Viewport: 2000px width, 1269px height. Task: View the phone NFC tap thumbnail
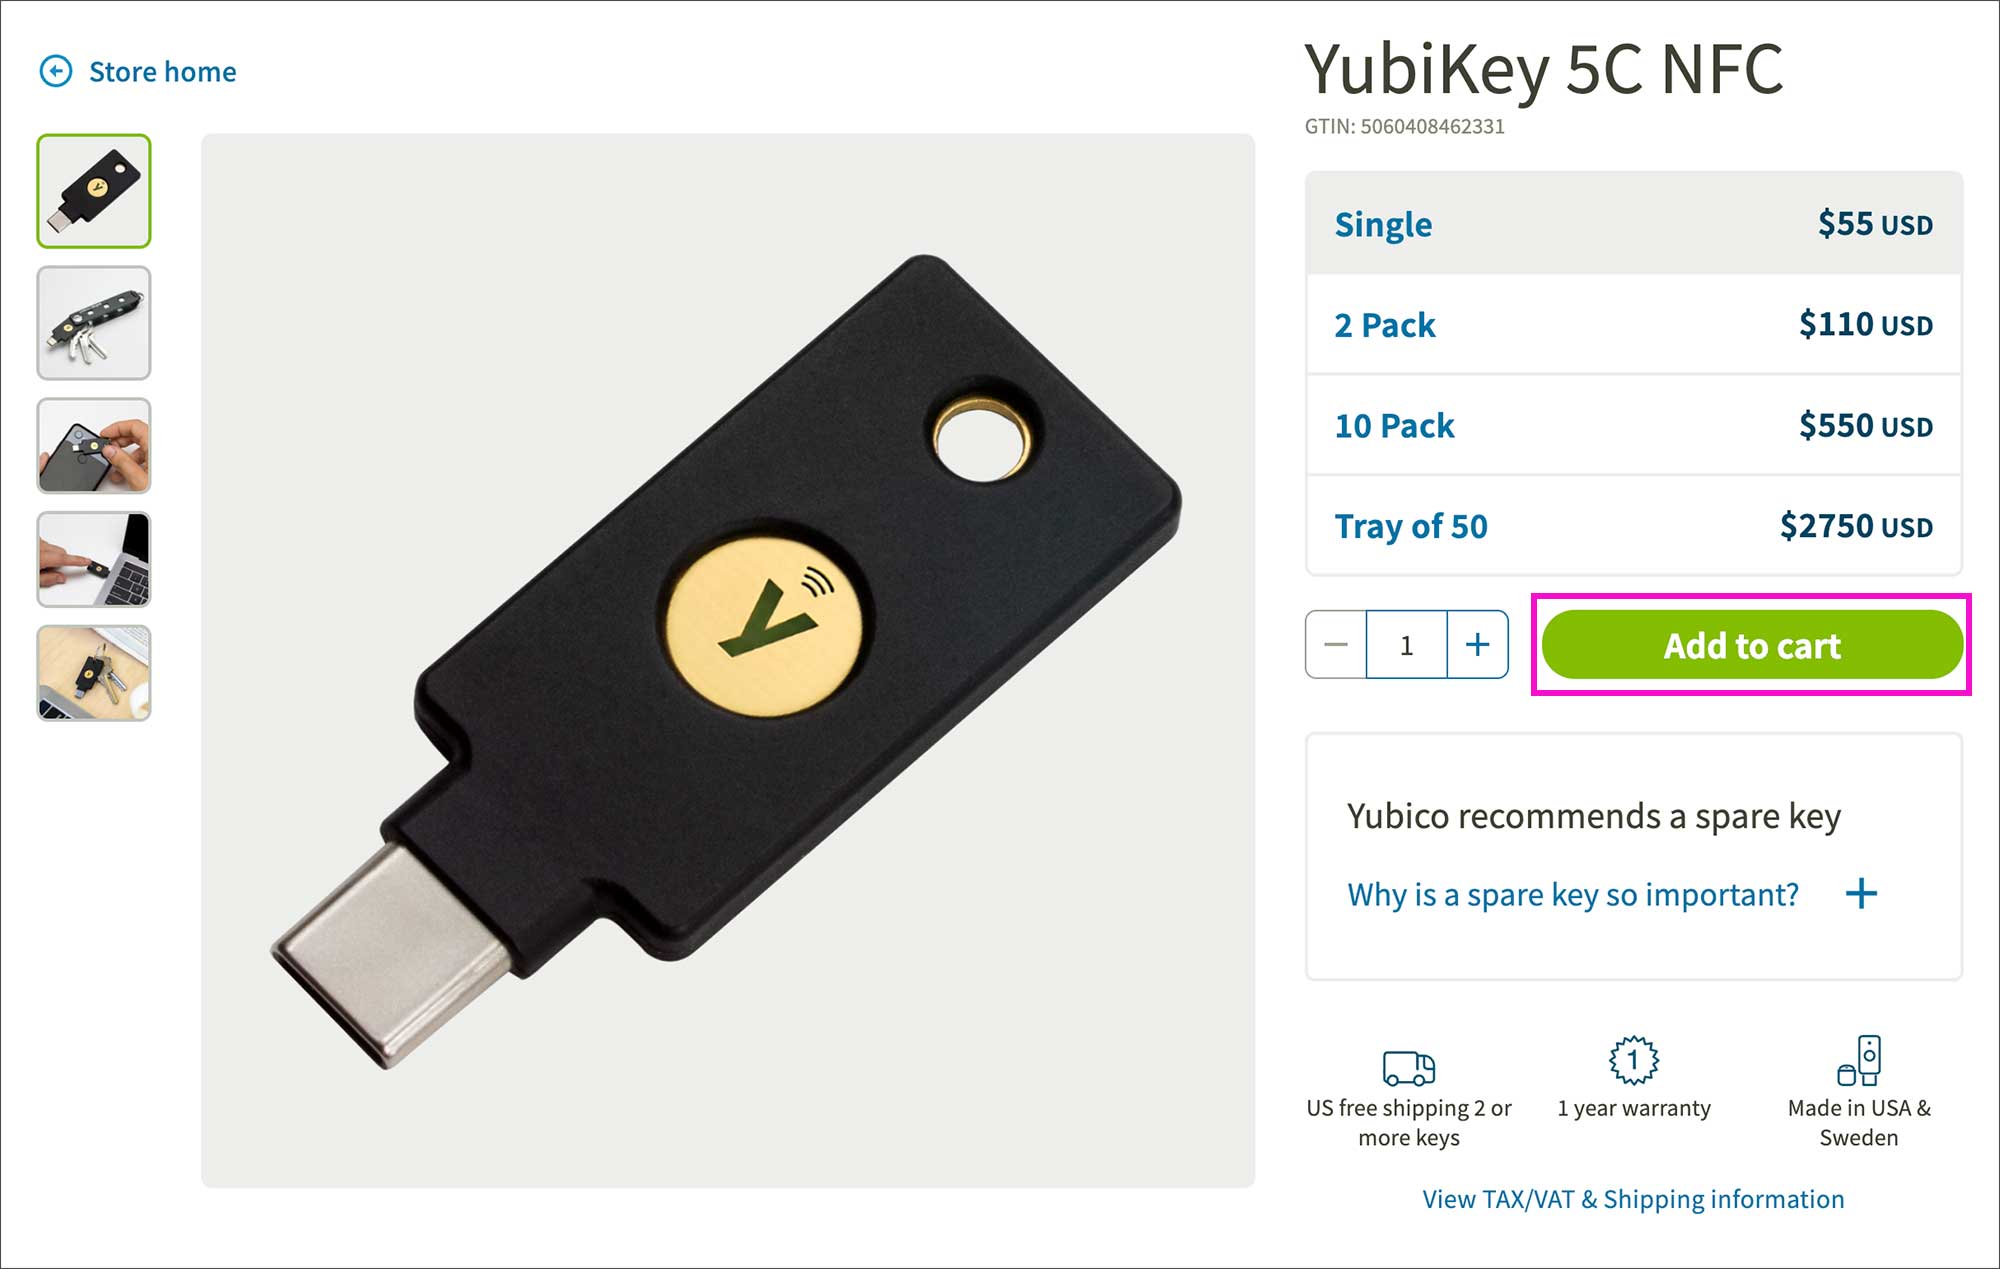click(94, 446)
